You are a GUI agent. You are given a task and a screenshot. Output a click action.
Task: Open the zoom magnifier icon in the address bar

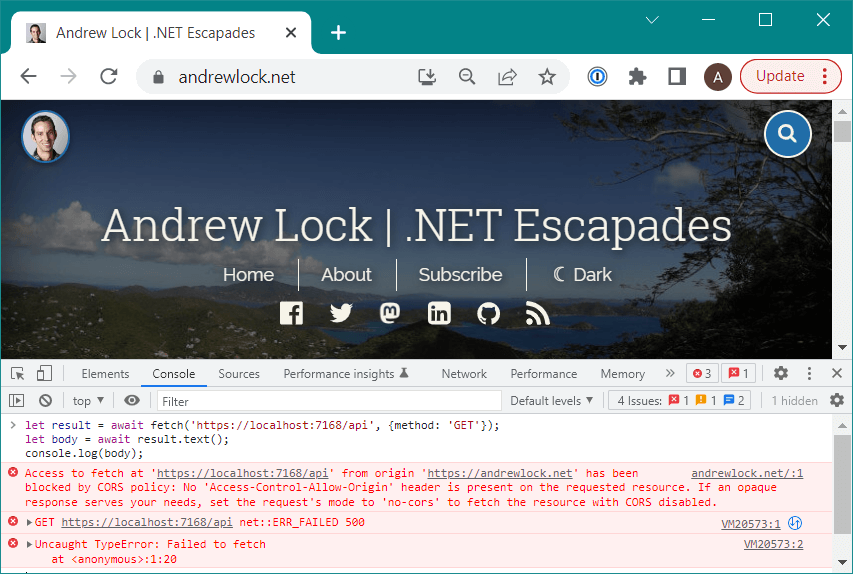tap(467, 77)
